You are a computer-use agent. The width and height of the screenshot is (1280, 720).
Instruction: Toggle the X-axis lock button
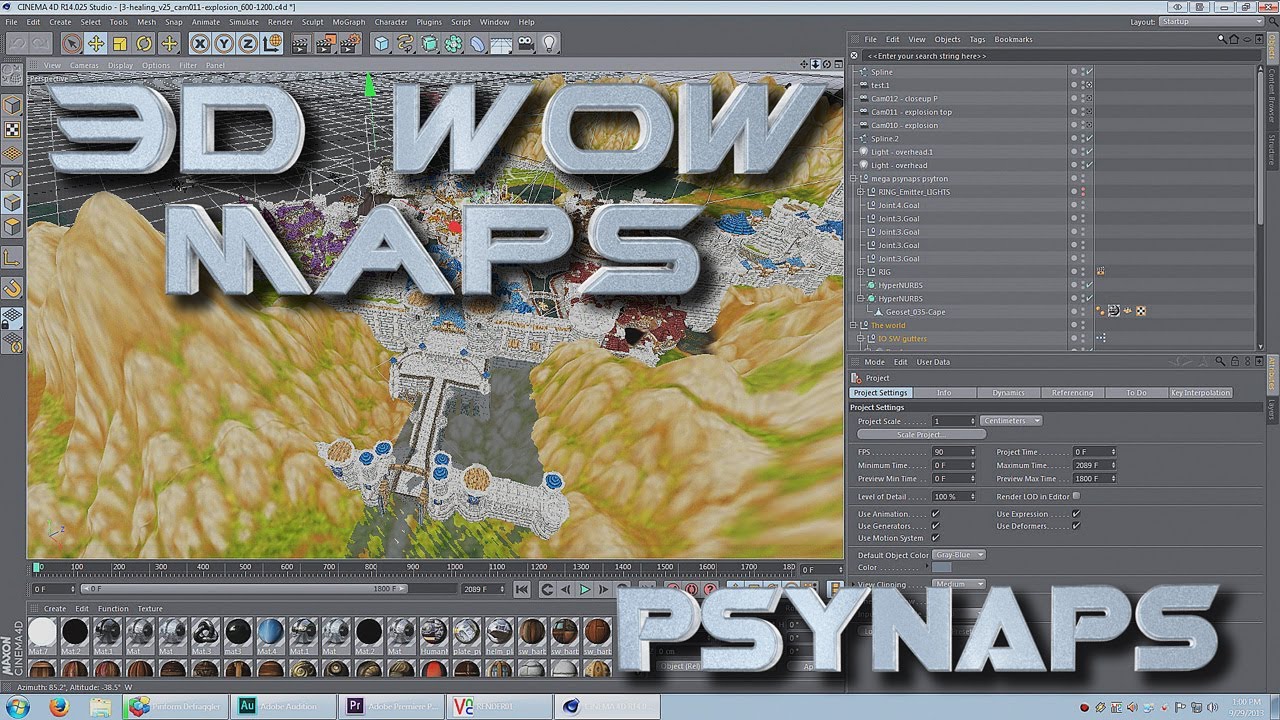tap(200, 43)
